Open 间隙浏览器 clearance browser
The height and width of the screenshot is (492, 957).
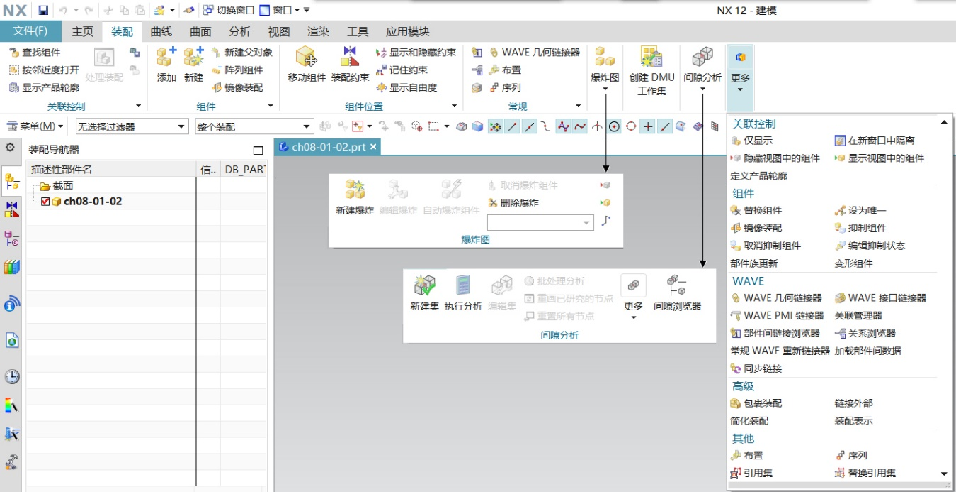pos(677,292)
